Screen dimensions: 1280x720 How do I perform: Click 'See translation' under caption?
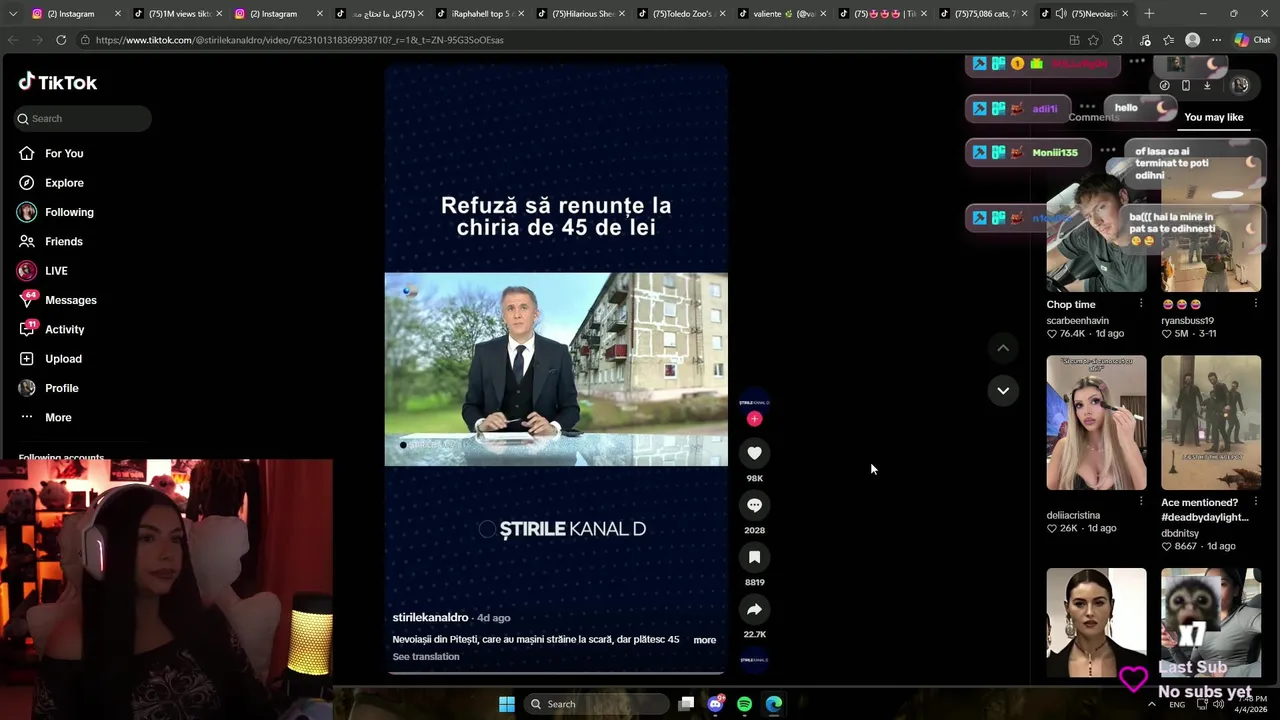pos(426,657)
